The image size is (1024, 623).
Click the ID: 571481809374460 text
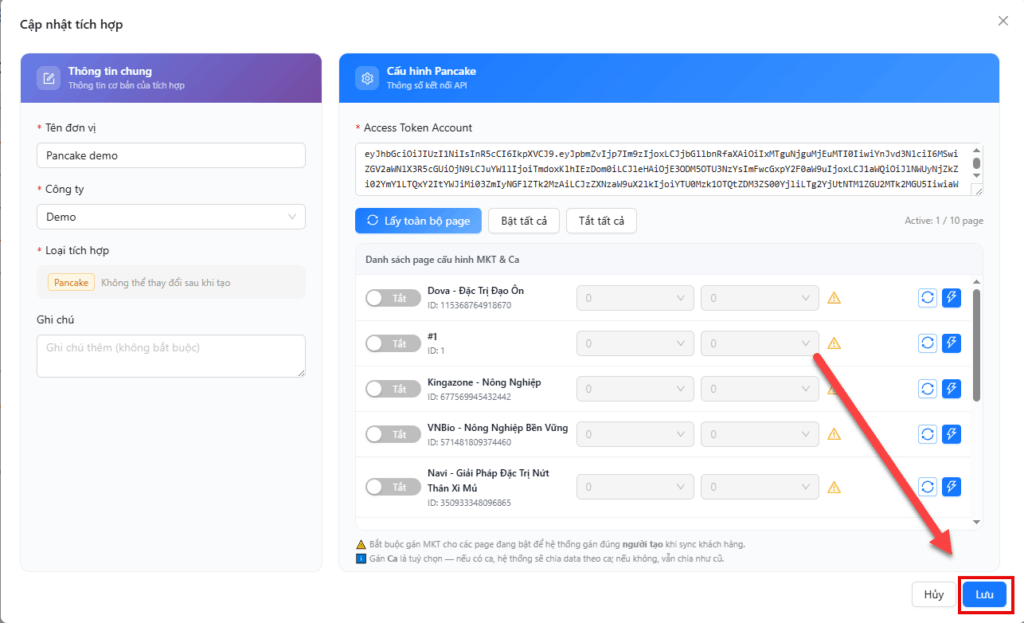tap(470, 443)
